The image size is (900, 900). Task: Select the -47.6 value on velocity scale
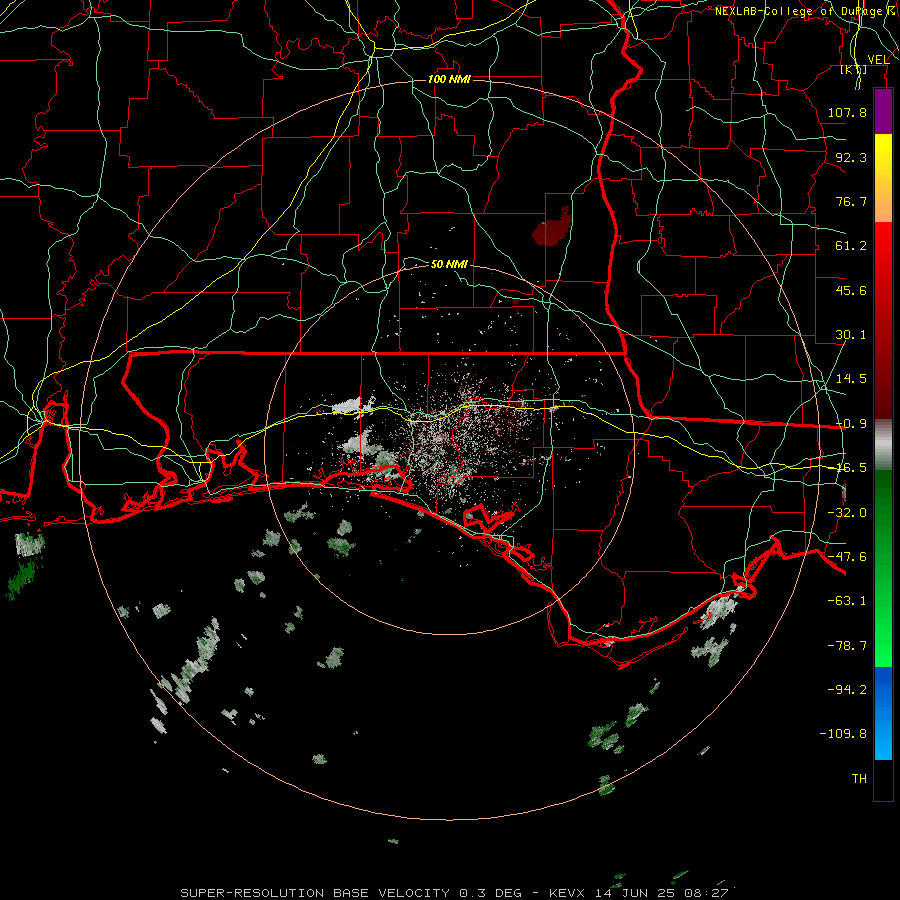(847, 557)
